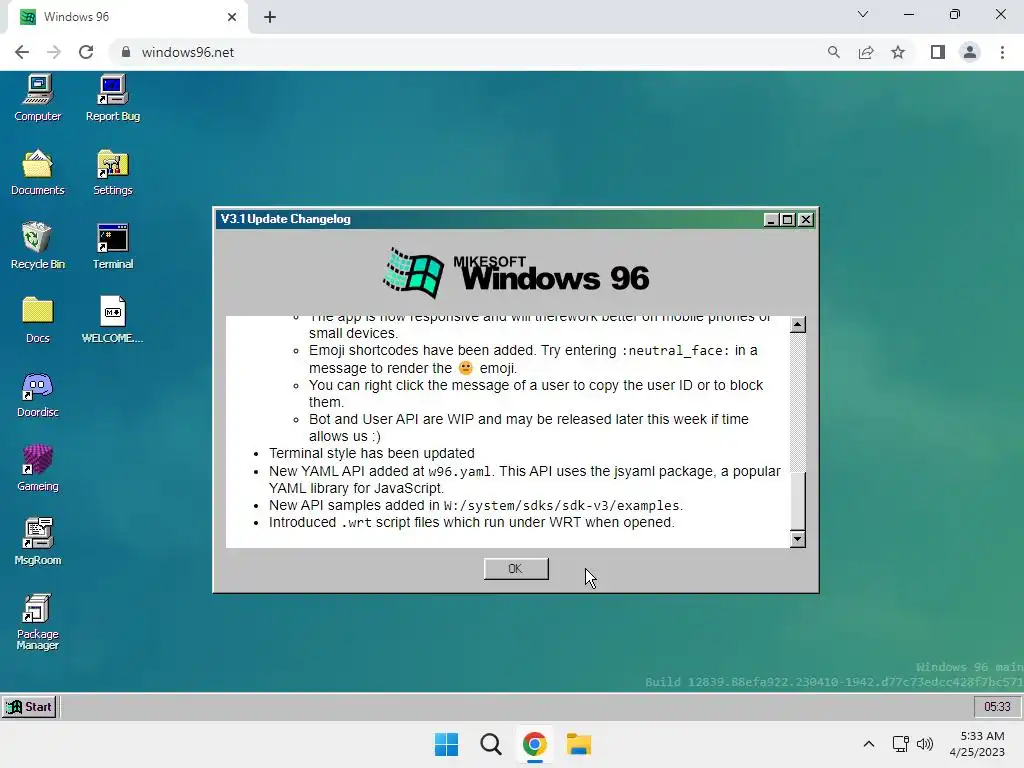
Task: Click the Windows 96 taskbar clock 05:33
Action: click(997, 707)
